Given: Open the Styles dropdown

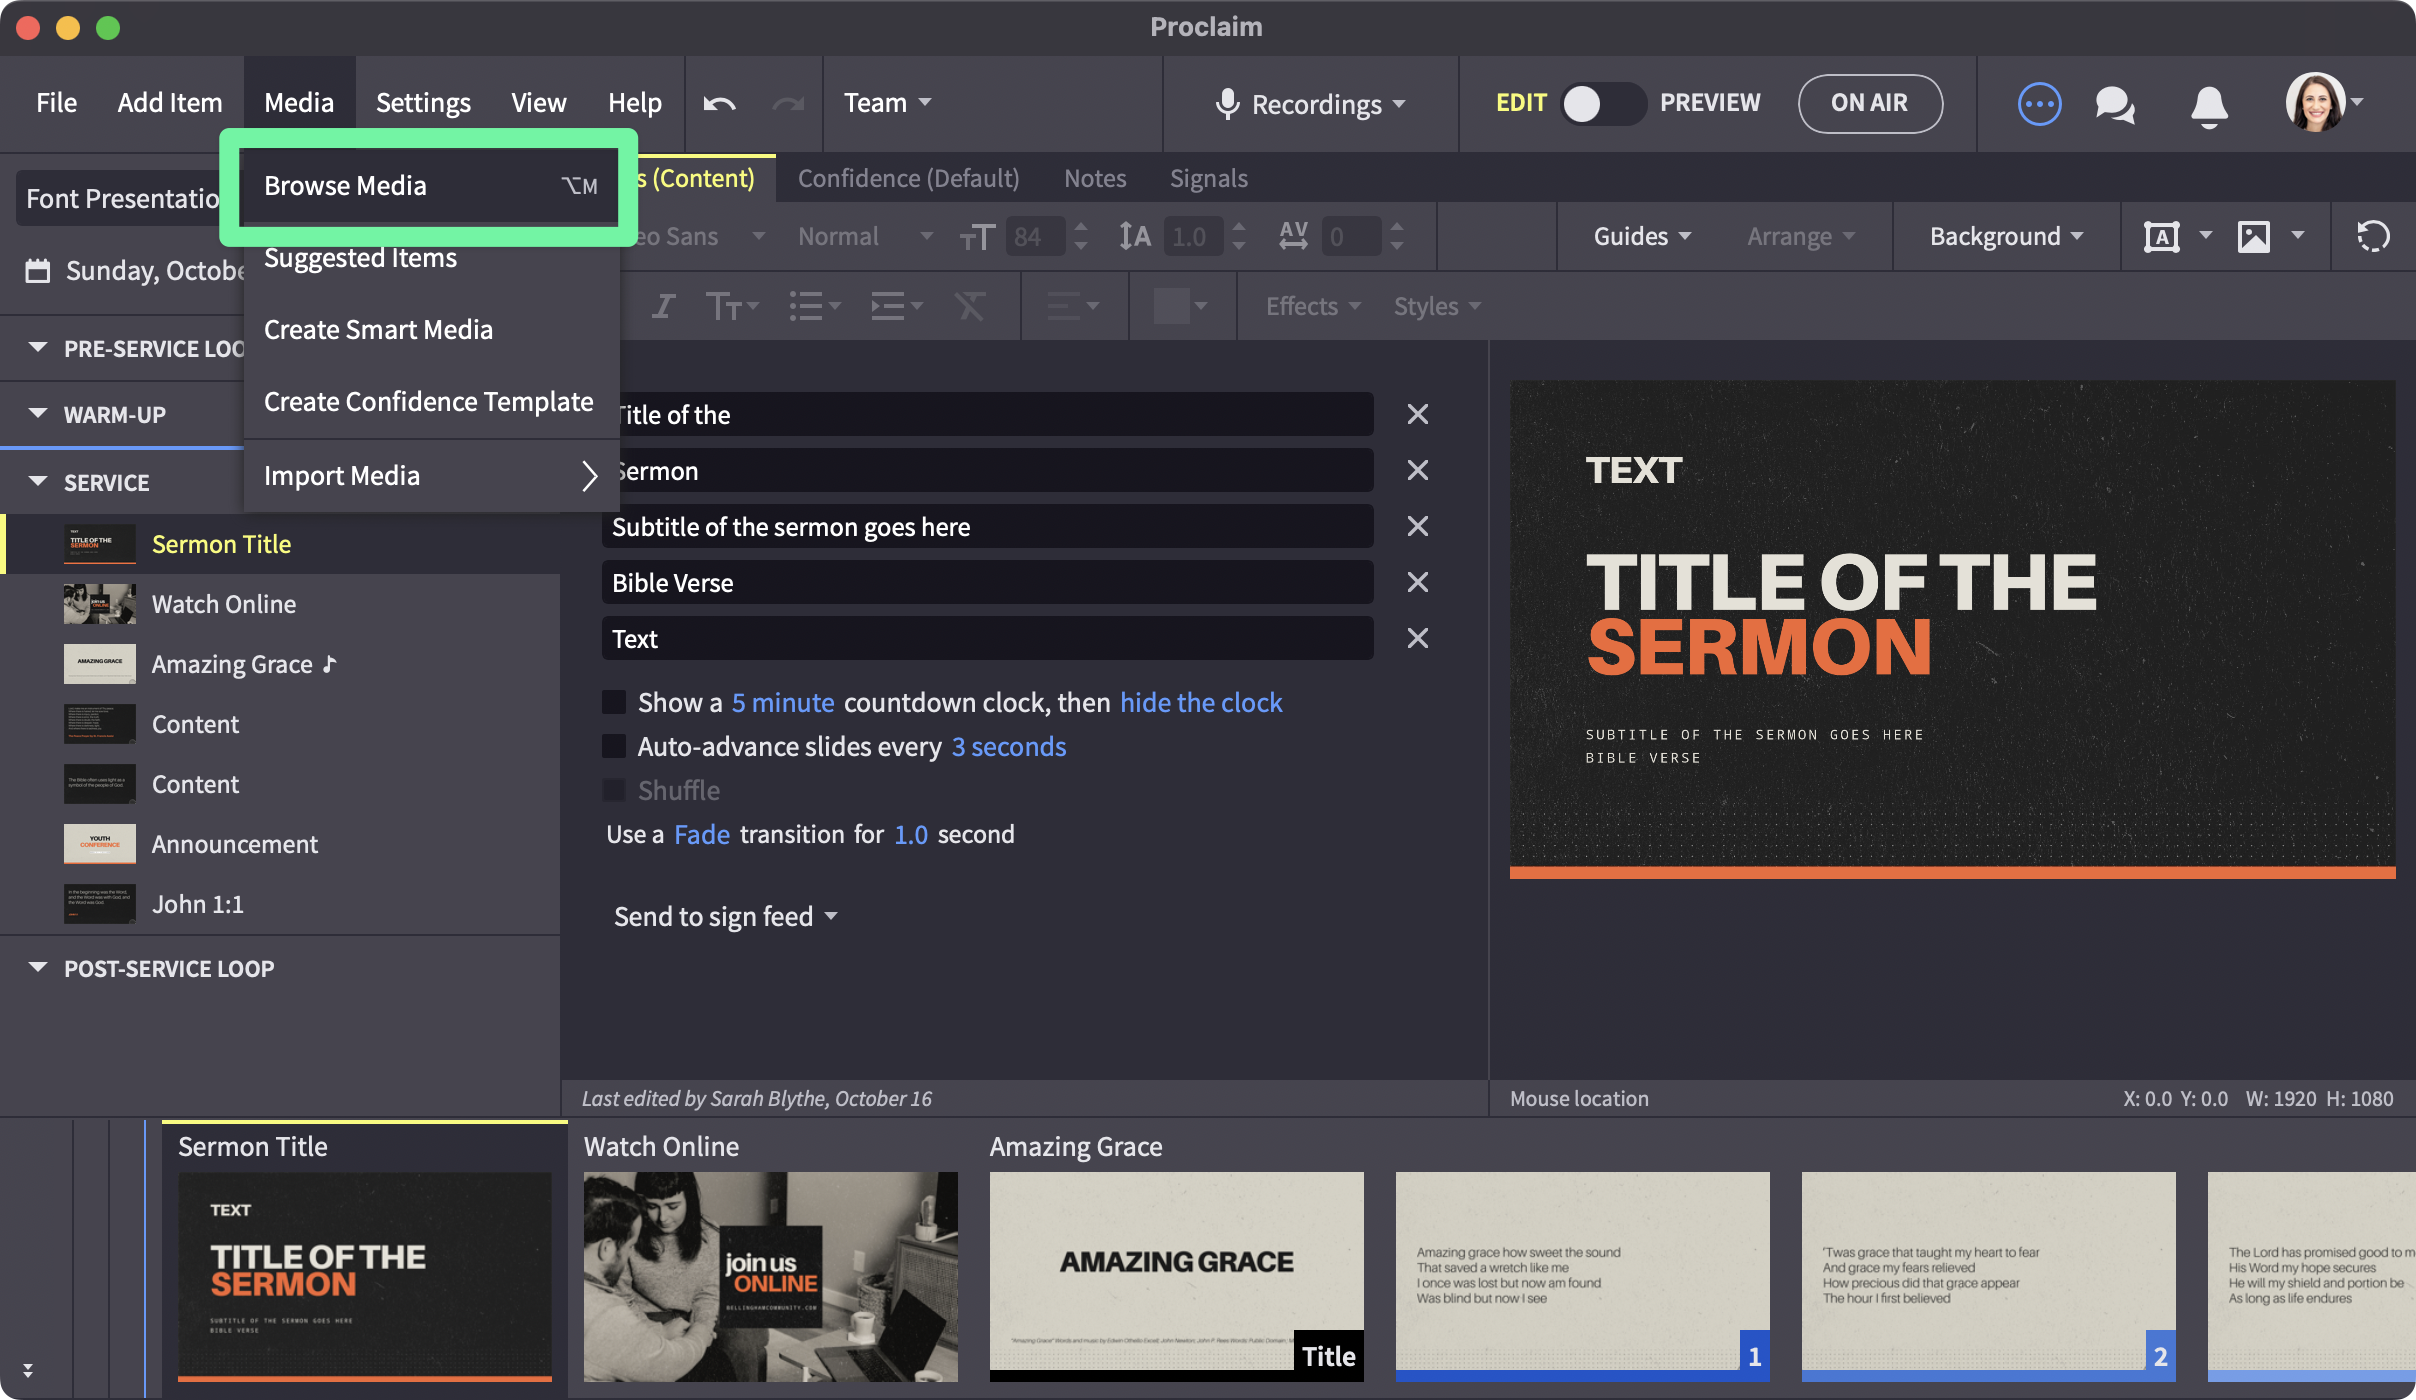Looking at the screenshot, I should point(1437,306).
